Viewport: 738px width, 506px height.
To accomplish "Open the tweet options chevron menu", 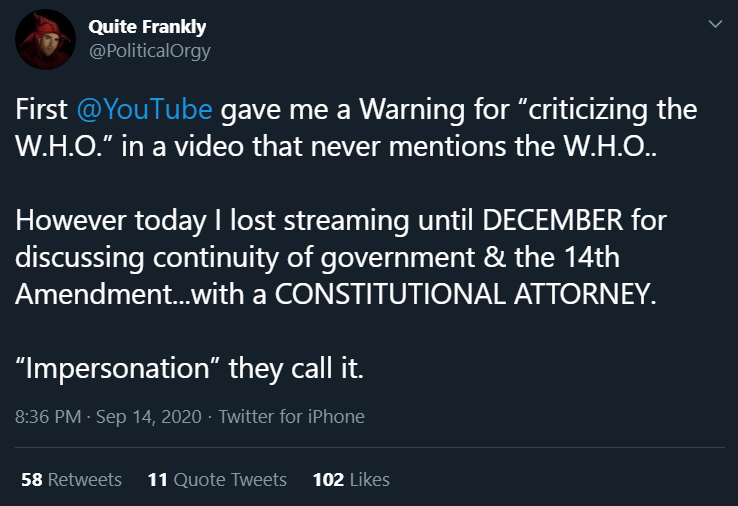I will tap(714, 25).
